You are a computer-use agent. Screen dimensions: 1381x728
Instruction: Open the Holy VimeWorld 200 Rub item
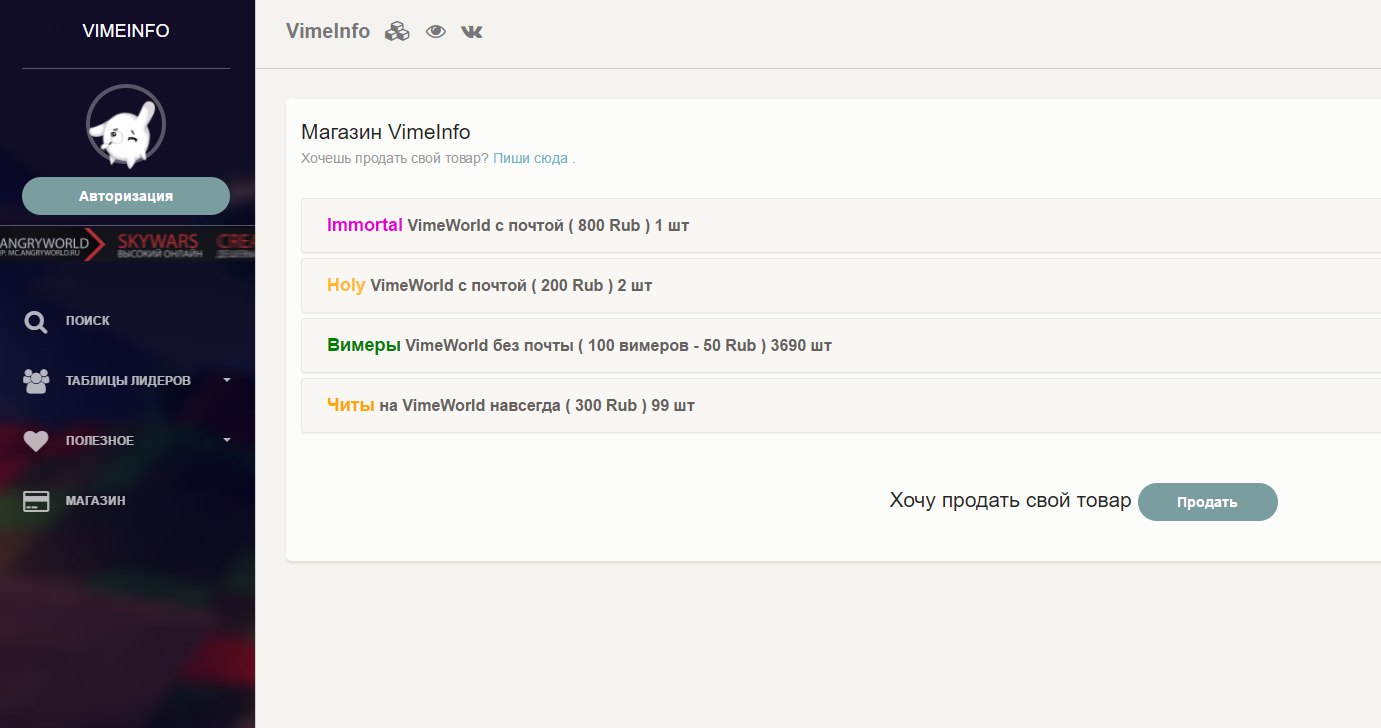[x=841, y=286]
